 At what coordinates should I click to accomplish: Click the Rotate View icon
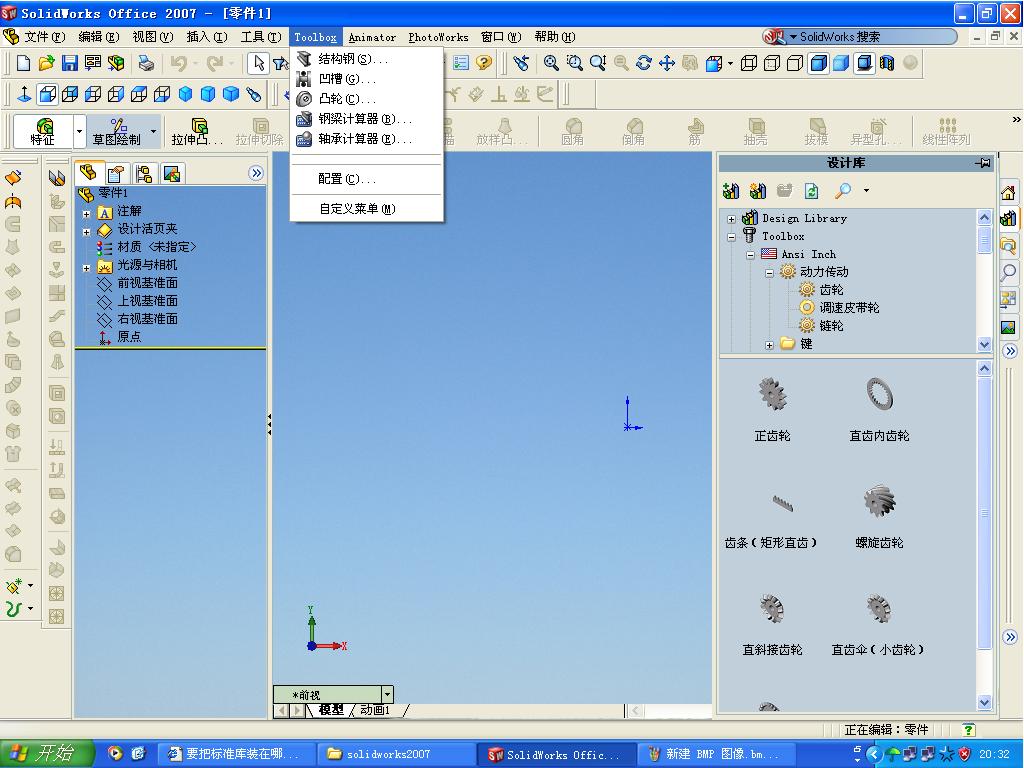pos(644,63)
